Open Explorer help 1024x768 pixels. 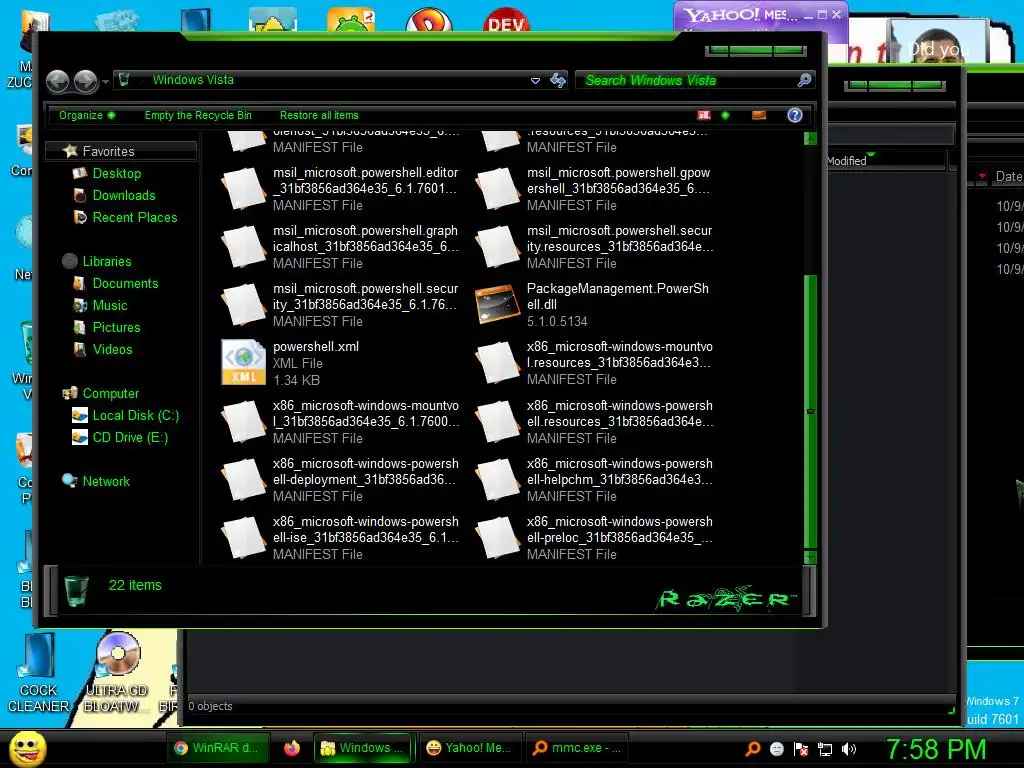794,116
